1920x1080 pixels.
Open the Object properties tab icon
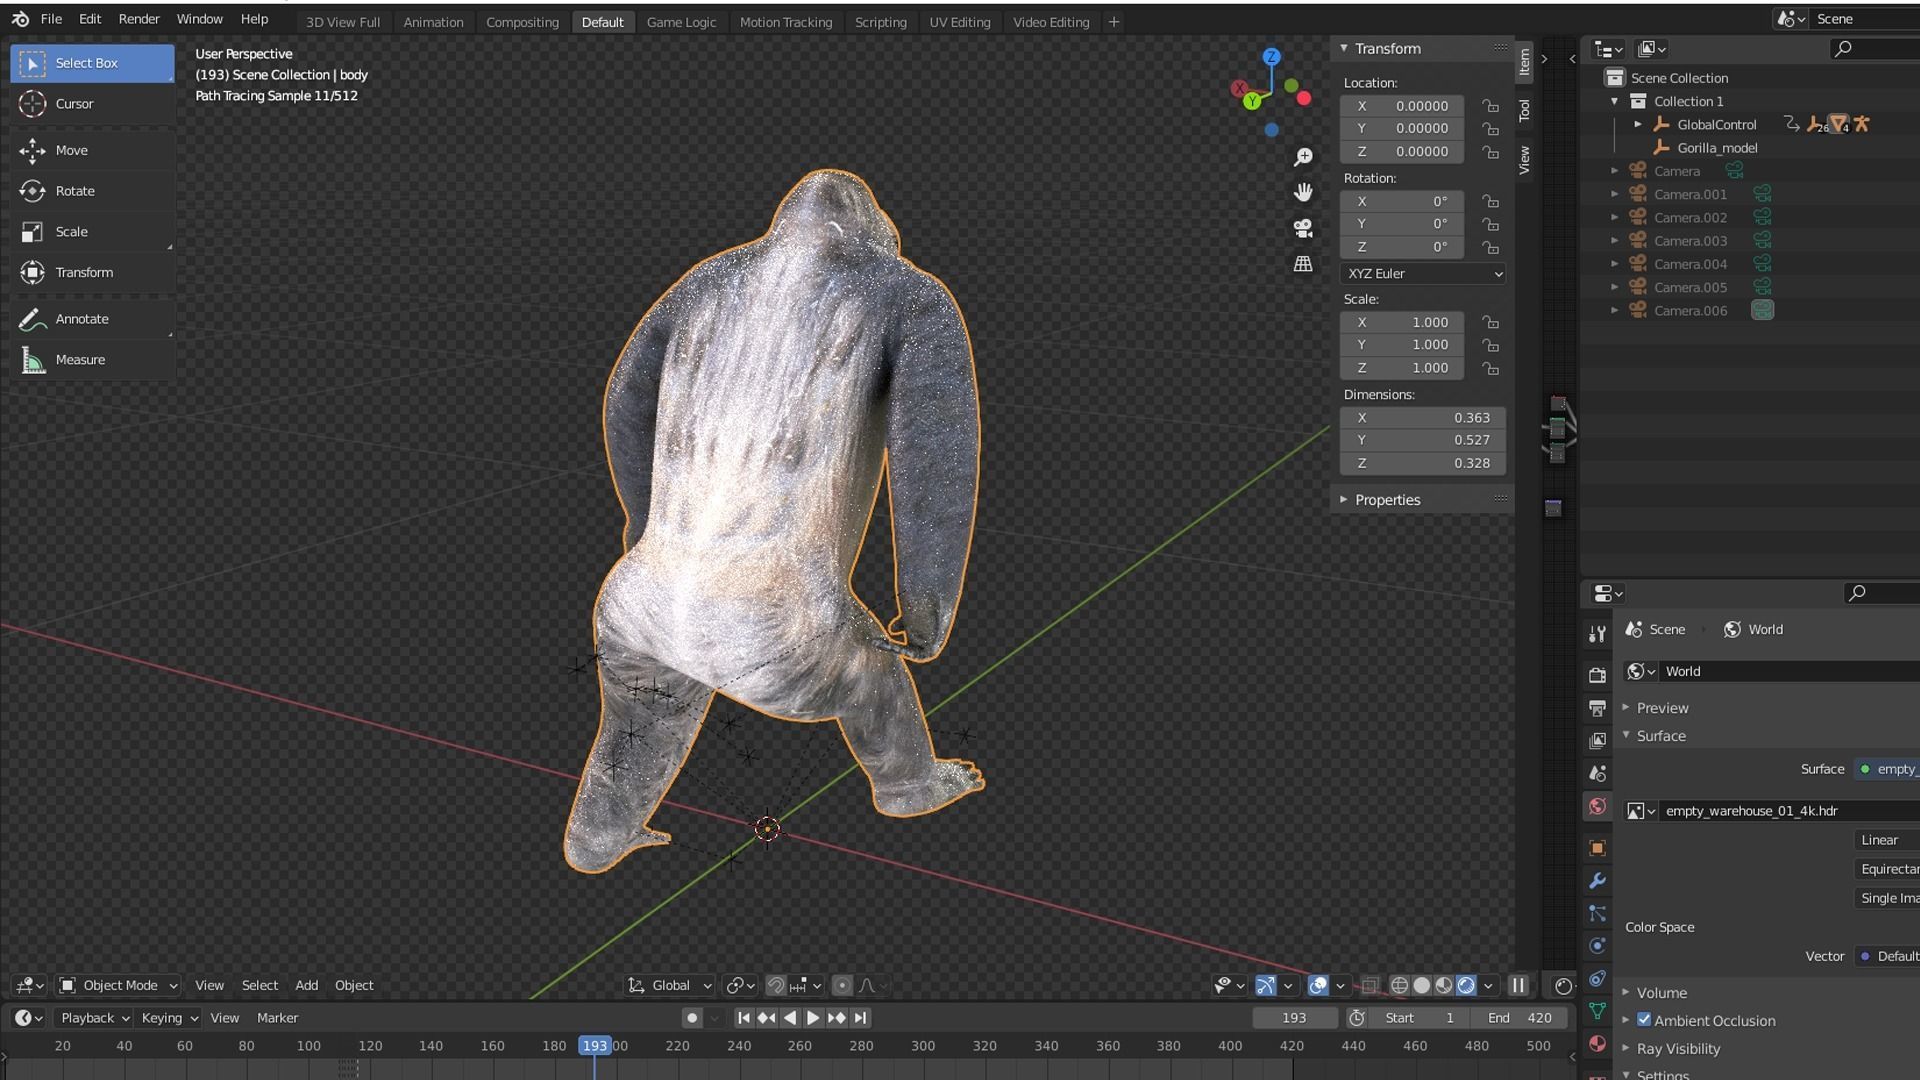point(1597,848)
